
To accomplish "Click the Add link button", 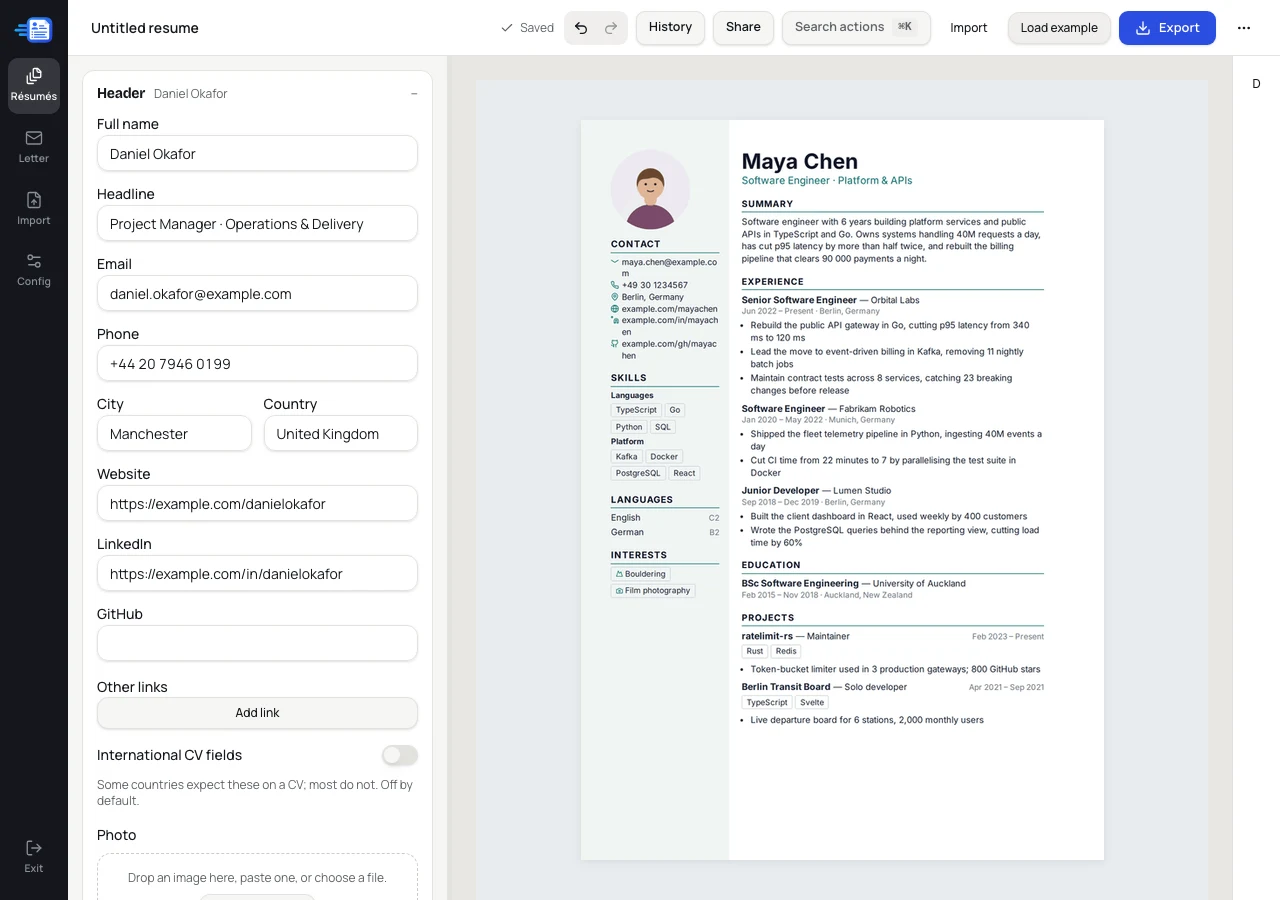I will coord(257,713).
